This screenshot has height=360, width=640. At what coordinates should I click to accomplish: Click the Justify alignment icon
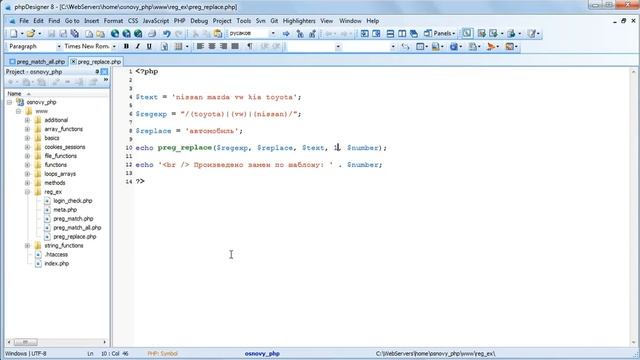(235, 47)
